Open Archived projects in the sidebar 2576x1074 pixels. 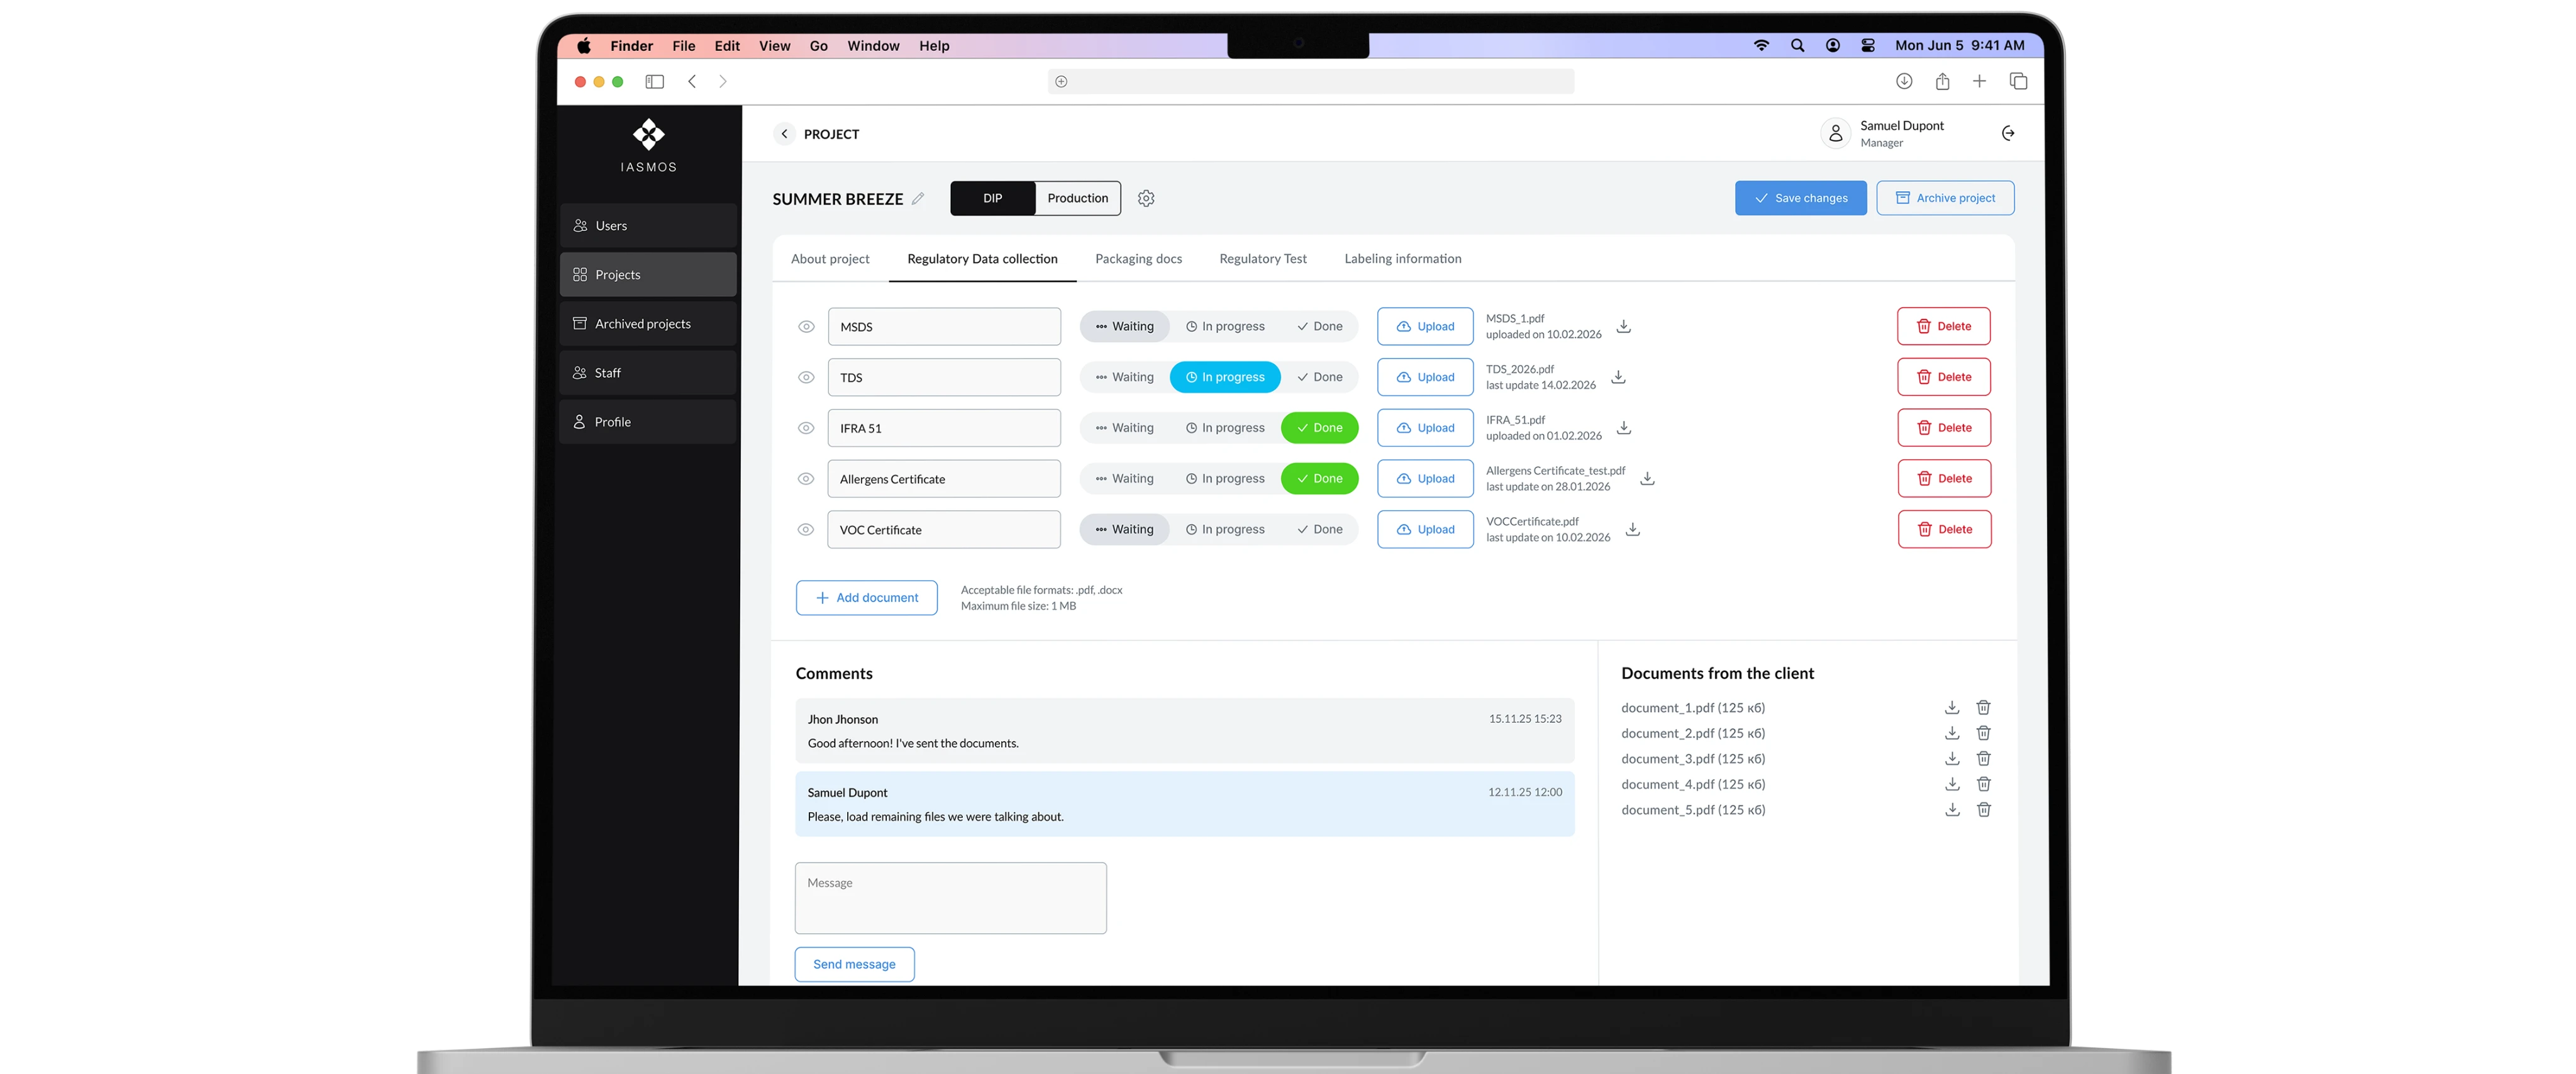pyautogui.click(x=648, y=324)
